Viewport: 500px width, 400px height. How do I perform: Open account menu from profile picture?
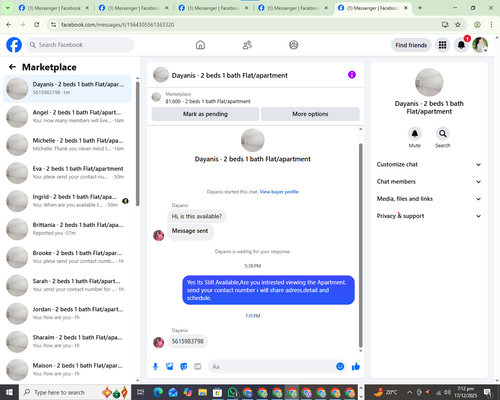(x=480, y=45)
